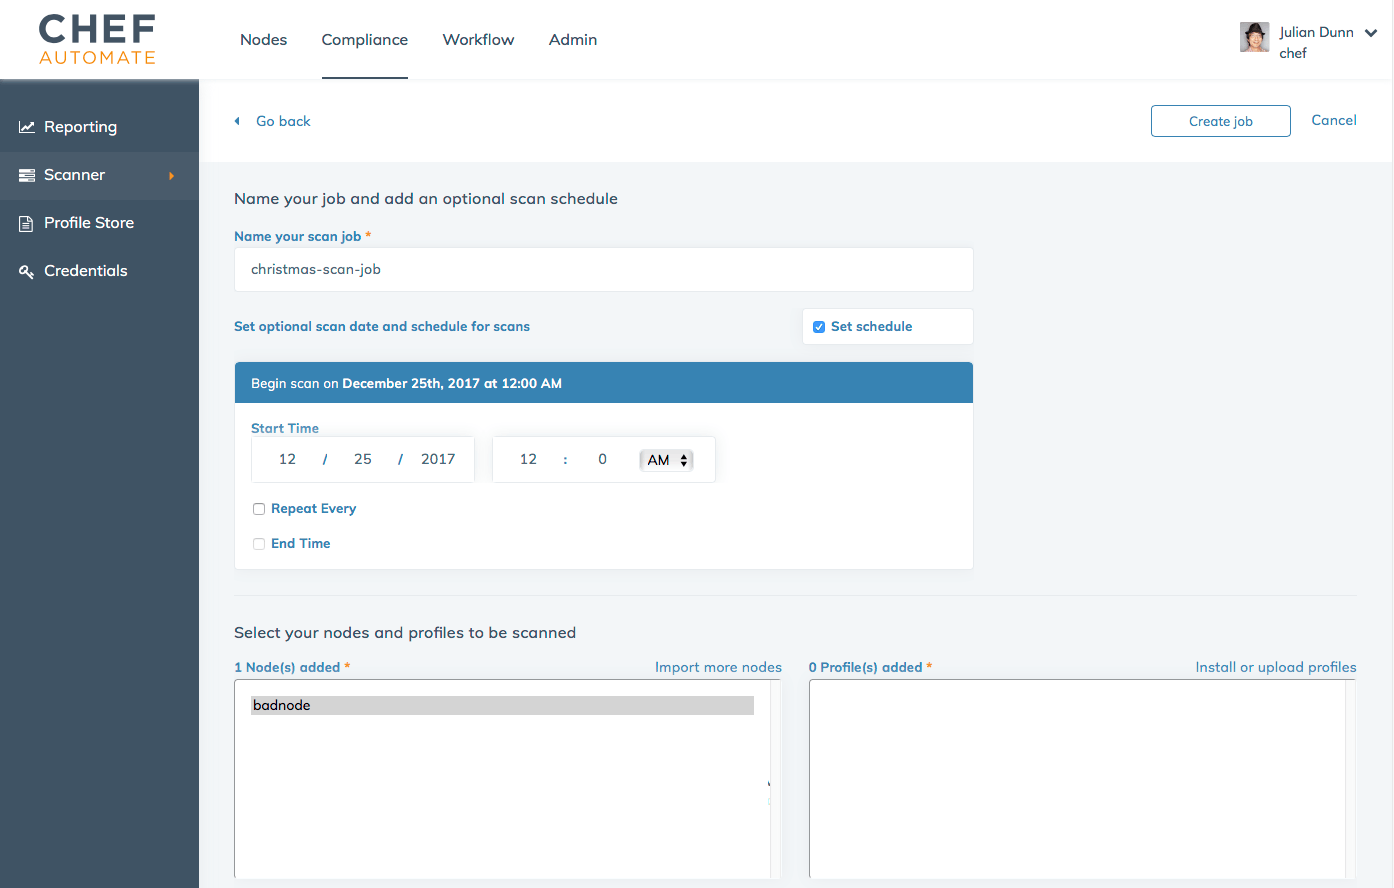Click the back arrow beside Go back
This screenshot has width=1394, height=888.
coord(237,120)
